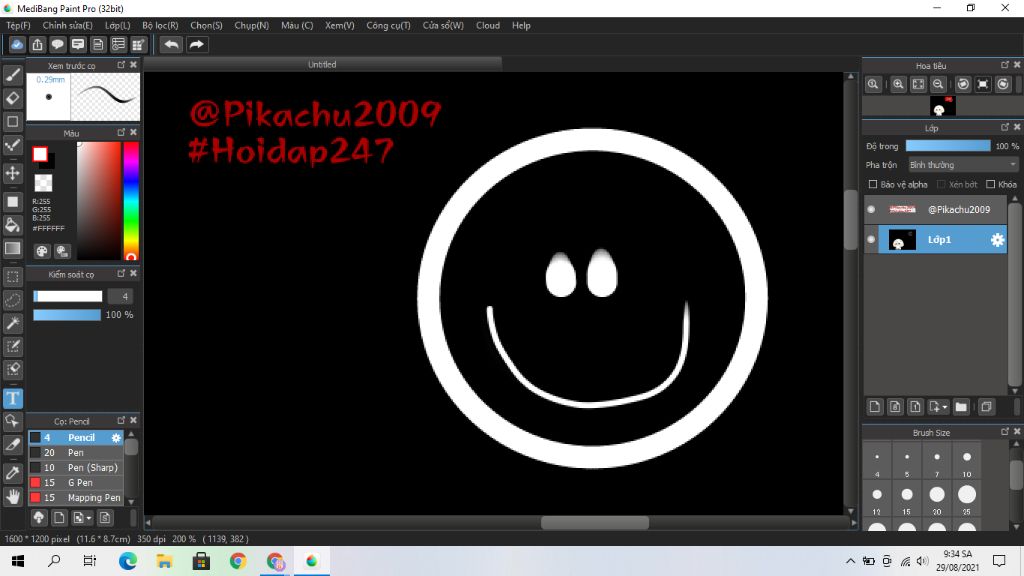The image size is (1024, 576).
Task: Select the Hand pan tool
Action: (12, 496)
